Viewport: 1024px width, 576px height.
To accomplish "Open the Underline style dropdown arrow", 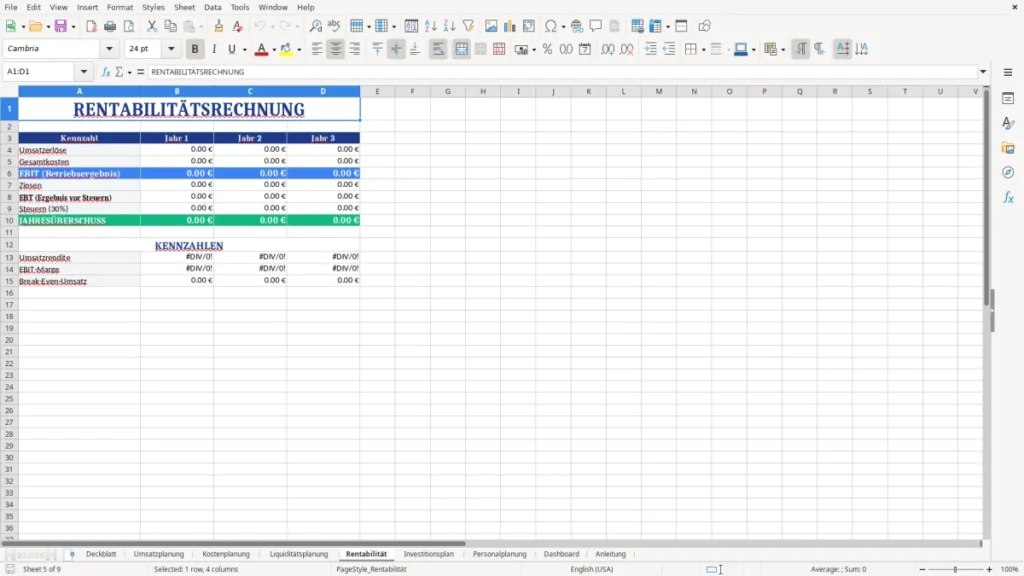I will pyautogui.click(x=244, y=50).
